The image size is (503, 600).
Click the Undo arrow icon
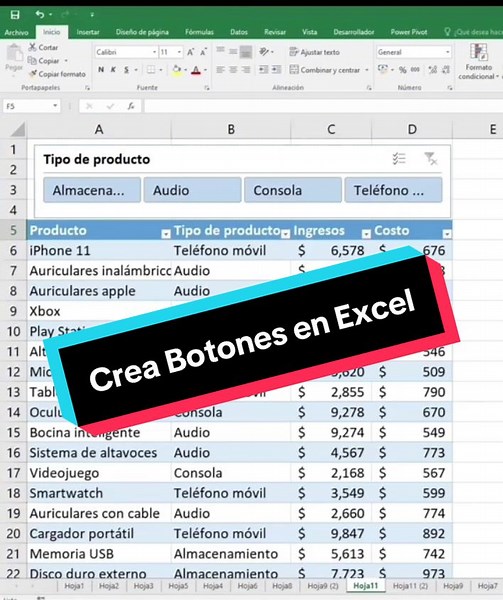tap(40, 15)
